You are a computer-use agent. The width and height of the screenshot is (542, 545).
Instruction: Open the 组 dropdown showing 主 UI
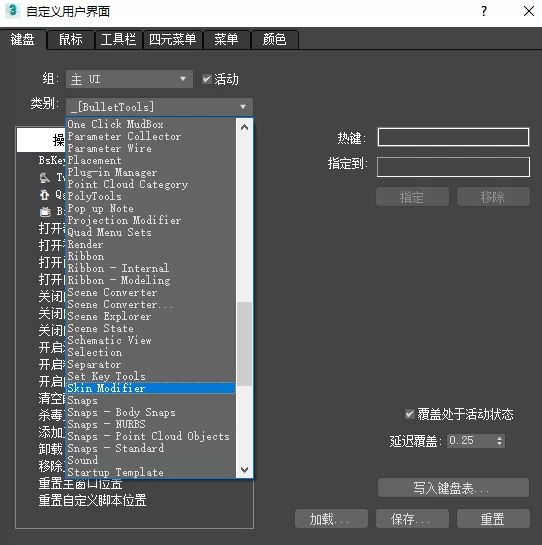pyautogui.click(x=129, y=79)
